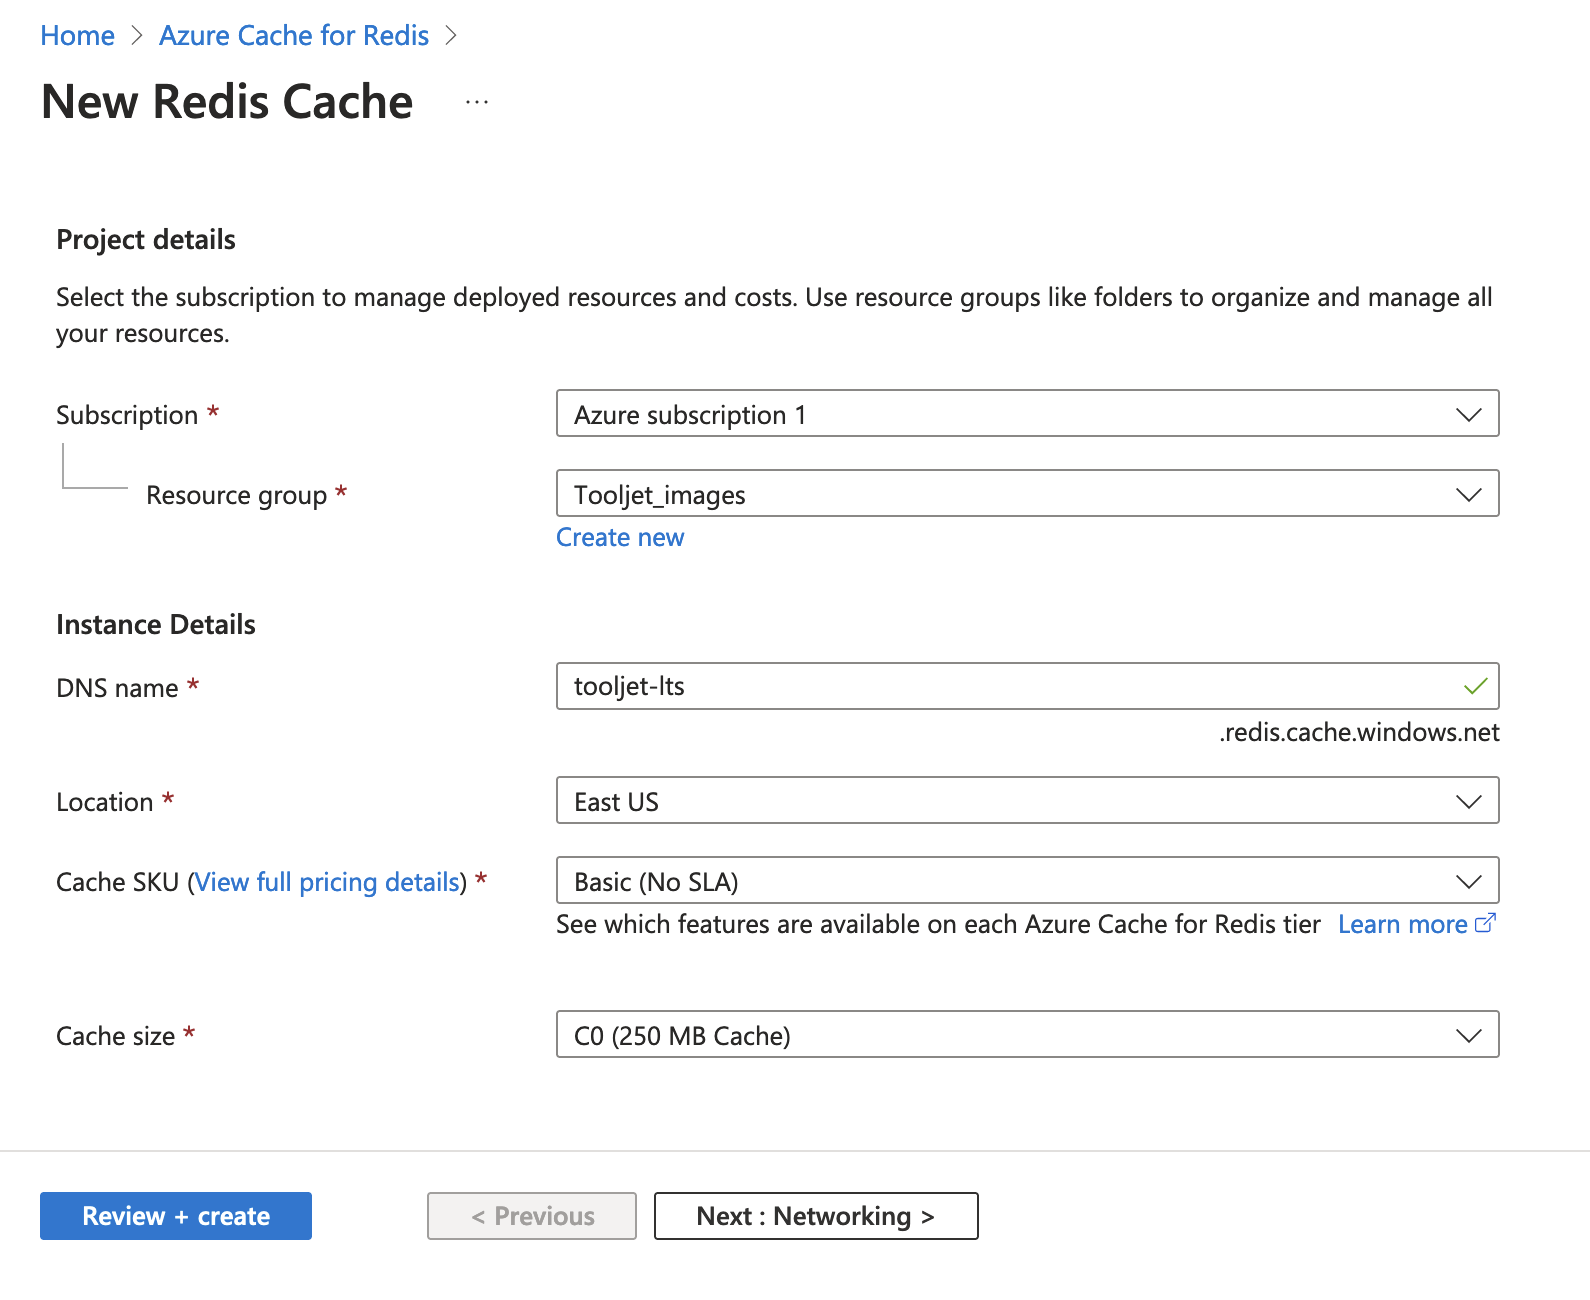Click the New Redis Cache page title
Image resolution: width=1590 pixels, height=1300 pixels.
tap(227, 102)
